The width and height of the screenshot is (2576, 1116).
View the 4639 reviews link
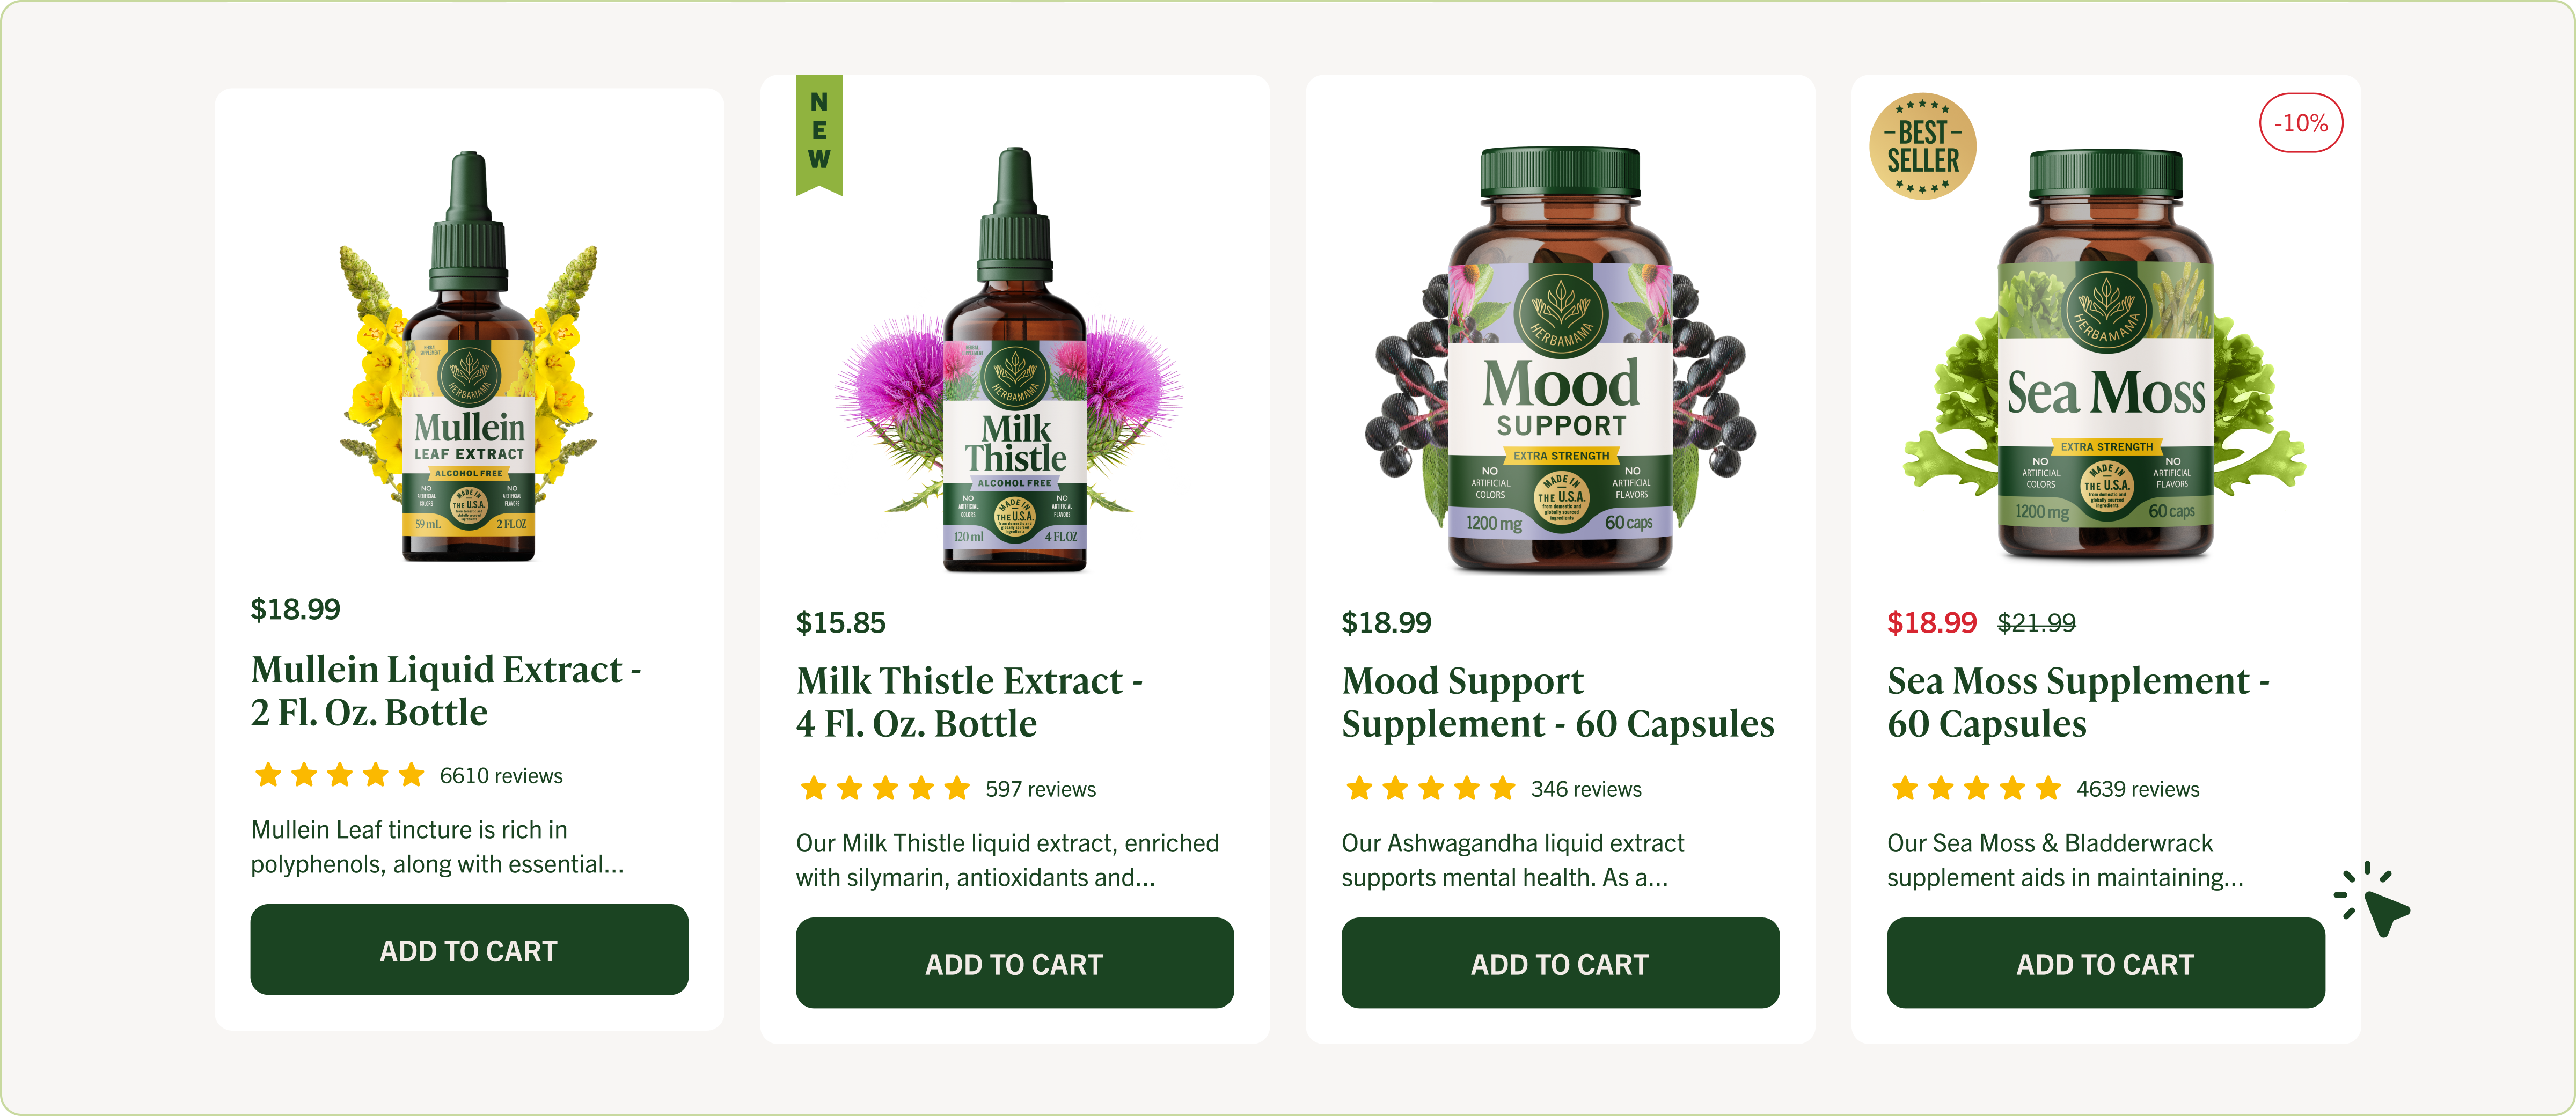[x=2137, y=789]
